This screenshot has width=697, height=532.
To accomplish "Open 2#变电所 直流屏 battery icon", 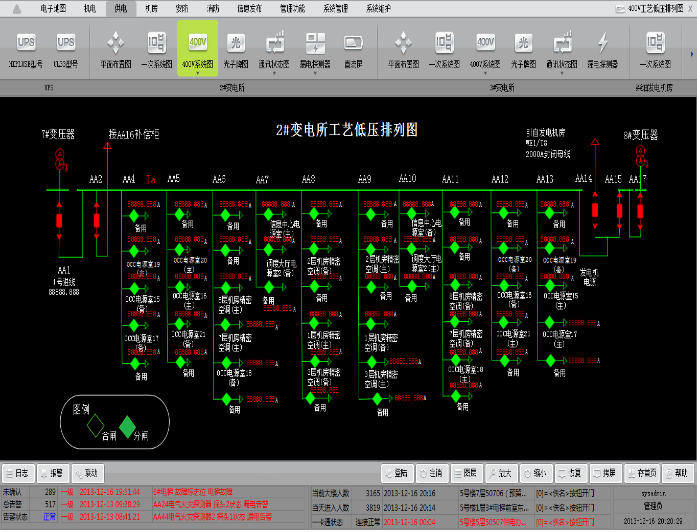I will point(353,43).
